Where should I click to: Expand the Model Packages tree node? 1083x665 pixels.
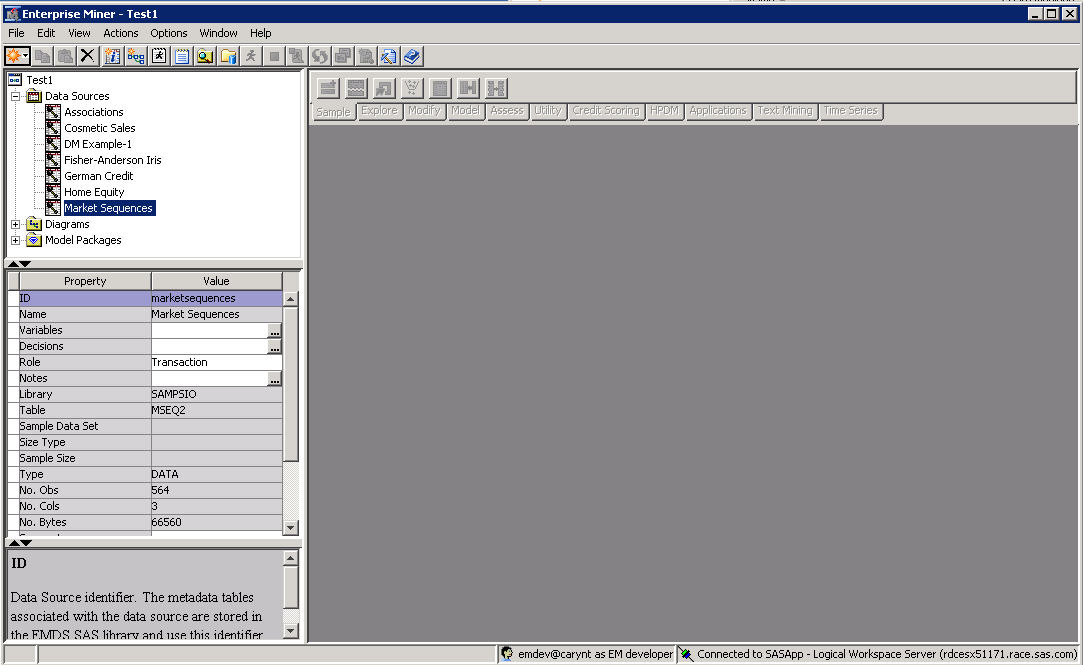16,240
